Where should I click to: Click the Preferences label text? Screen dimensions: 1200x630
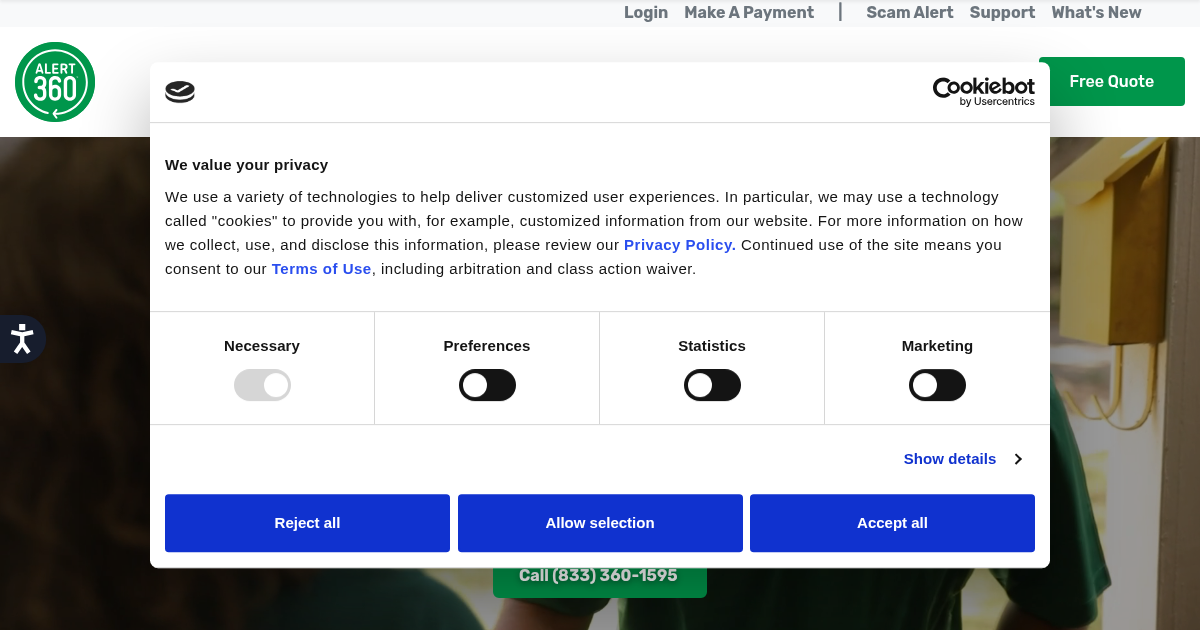coord(487,346)
